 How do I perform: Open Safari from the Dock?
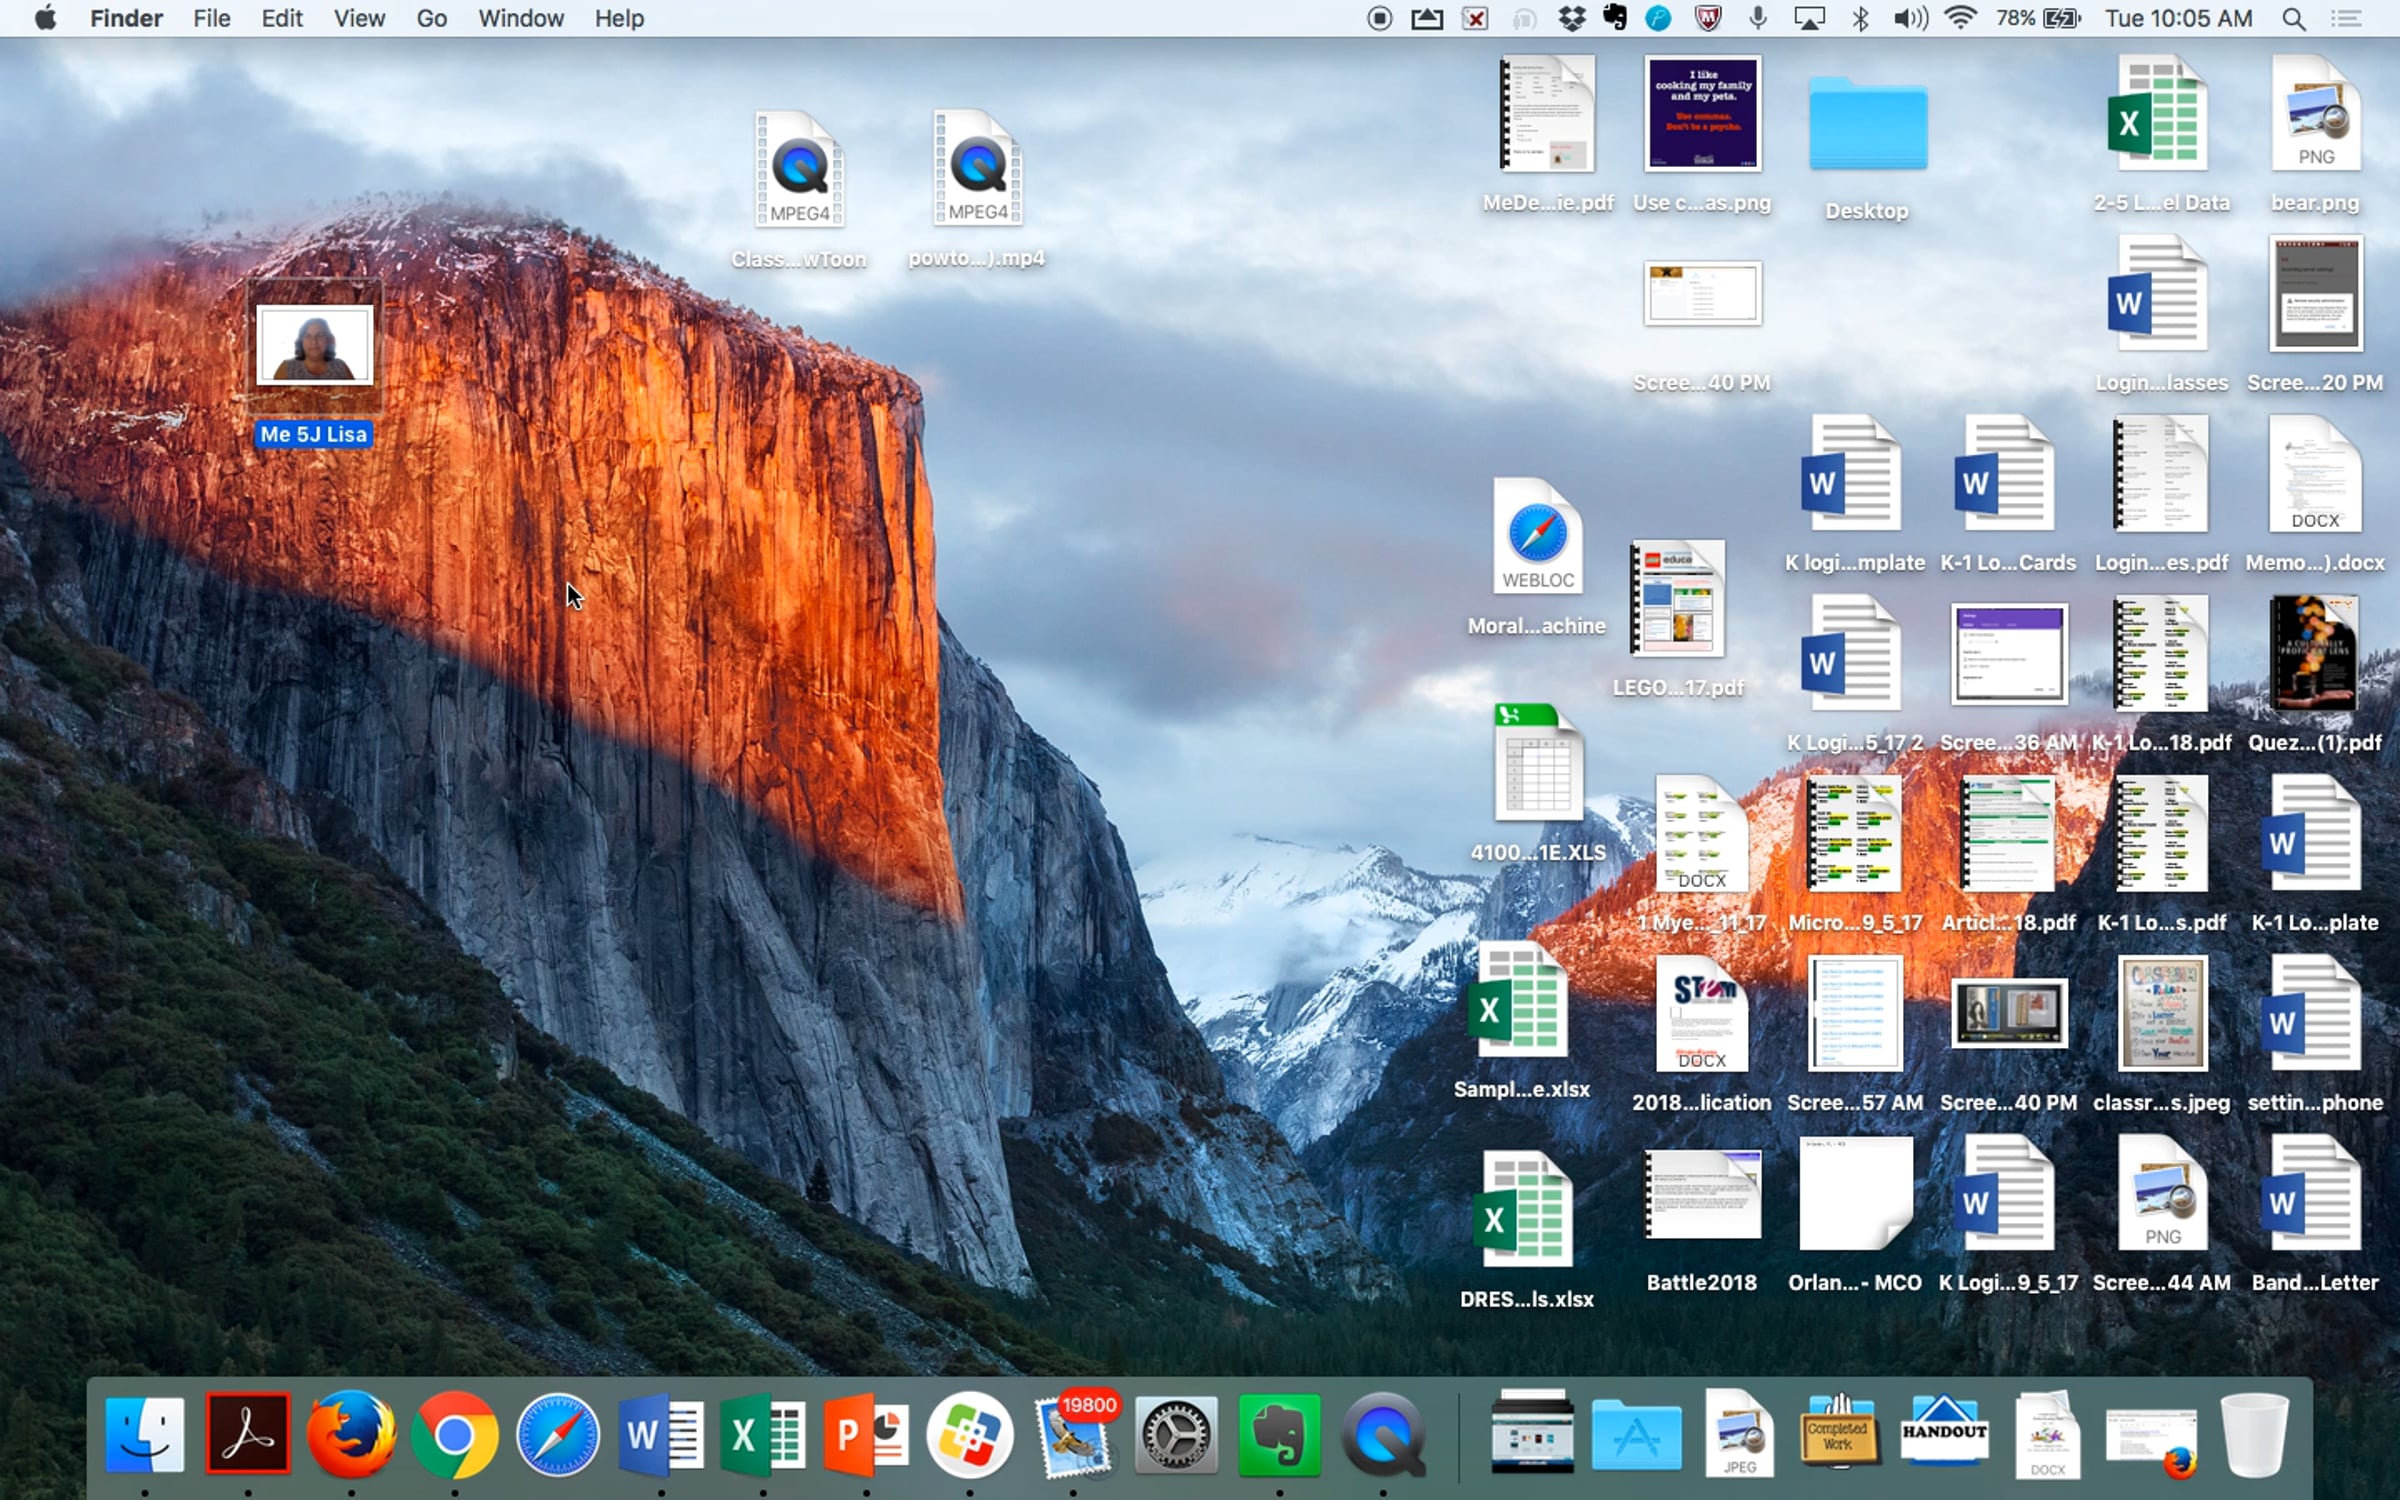pyautogui.click(x=558, y=1435)
